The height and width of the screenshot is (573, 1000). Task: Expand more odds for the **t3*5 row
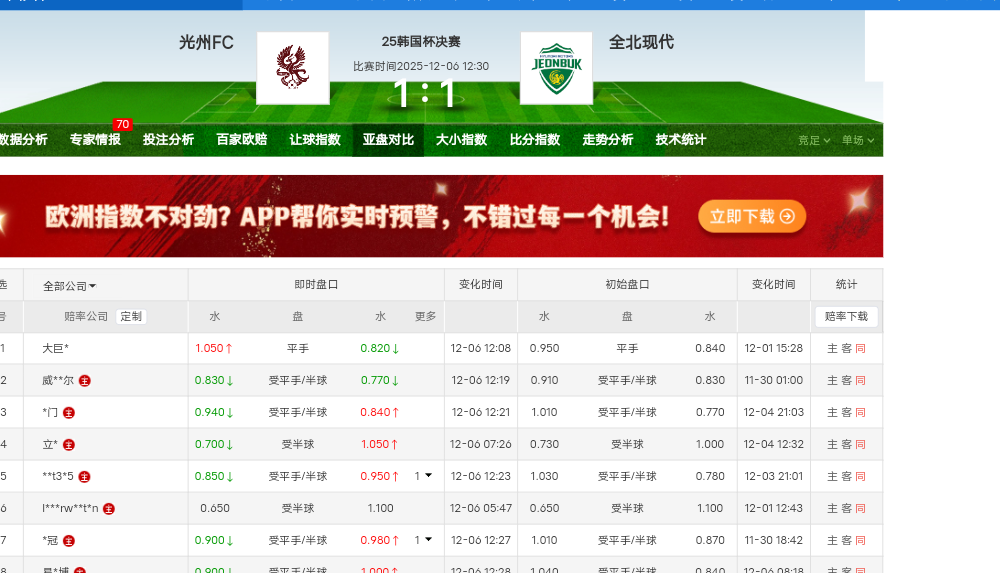424,476
